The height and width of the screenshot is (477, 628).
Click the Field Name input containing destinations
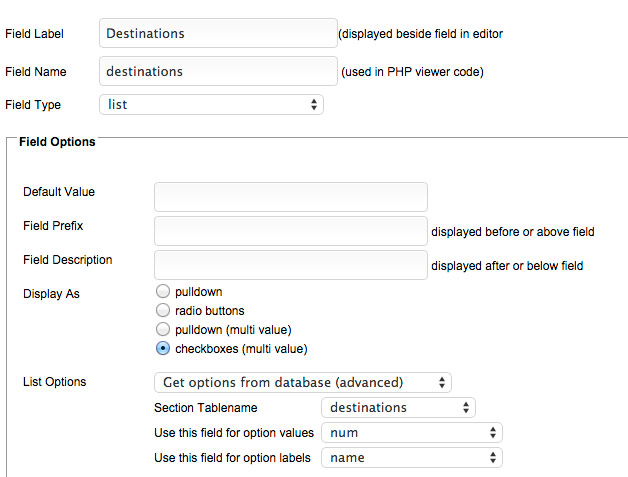tap(218, 71)
